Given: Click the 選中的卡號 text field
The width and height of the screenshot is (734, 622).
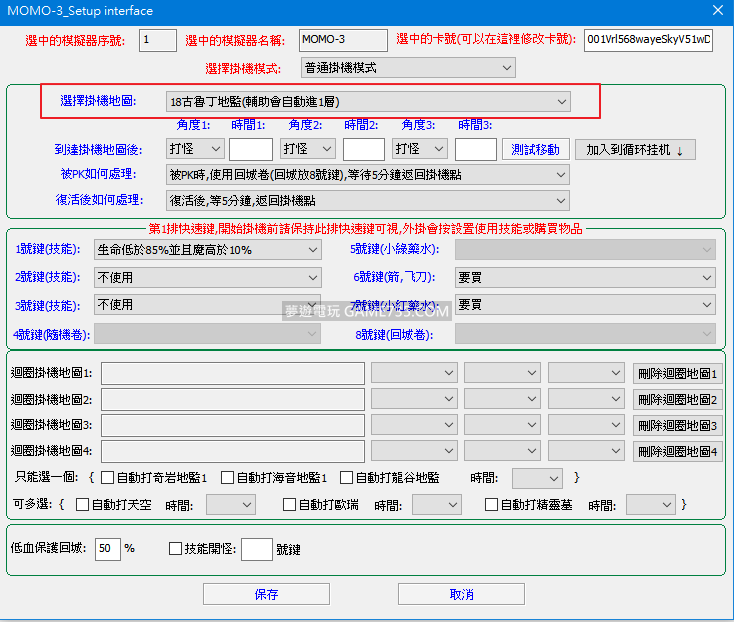Looking at the screenshot, I should click(648, 40).
